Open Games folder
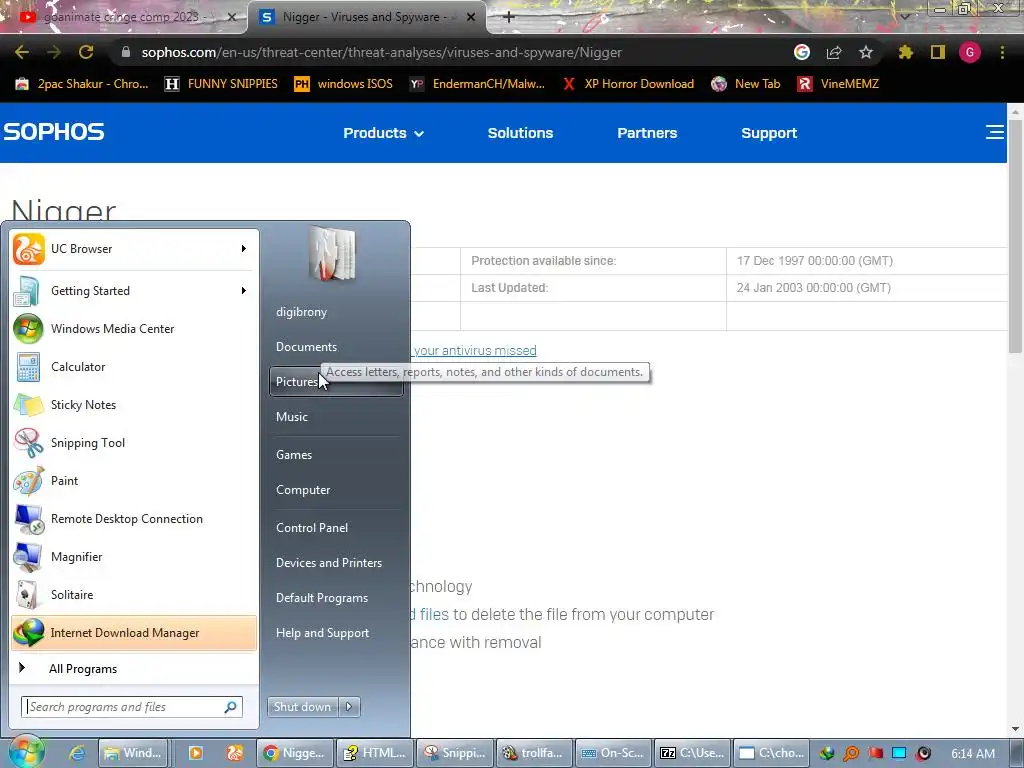1024x768 pixels. (x=336, y=455)
